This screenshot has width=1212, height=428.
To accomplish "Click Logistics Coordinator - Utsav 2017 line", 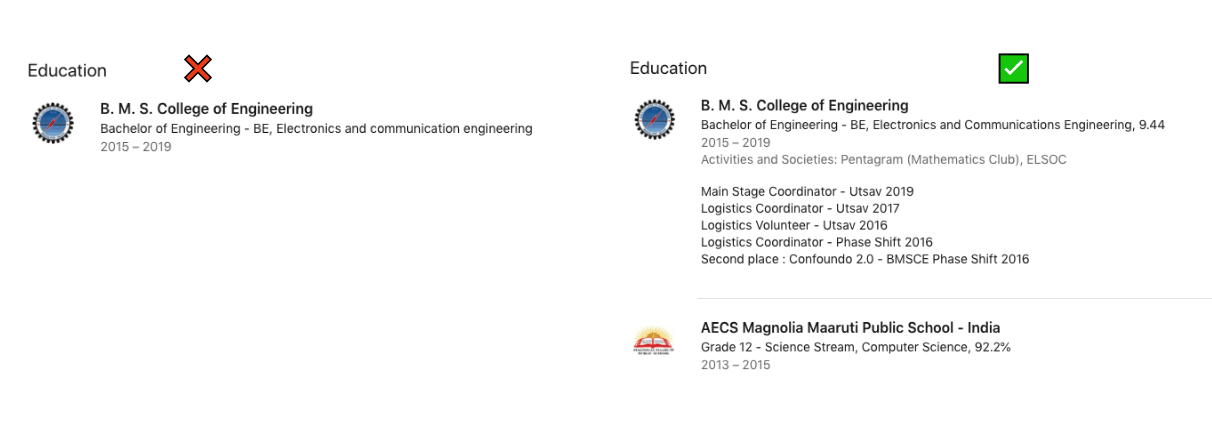I will [800, 208].
